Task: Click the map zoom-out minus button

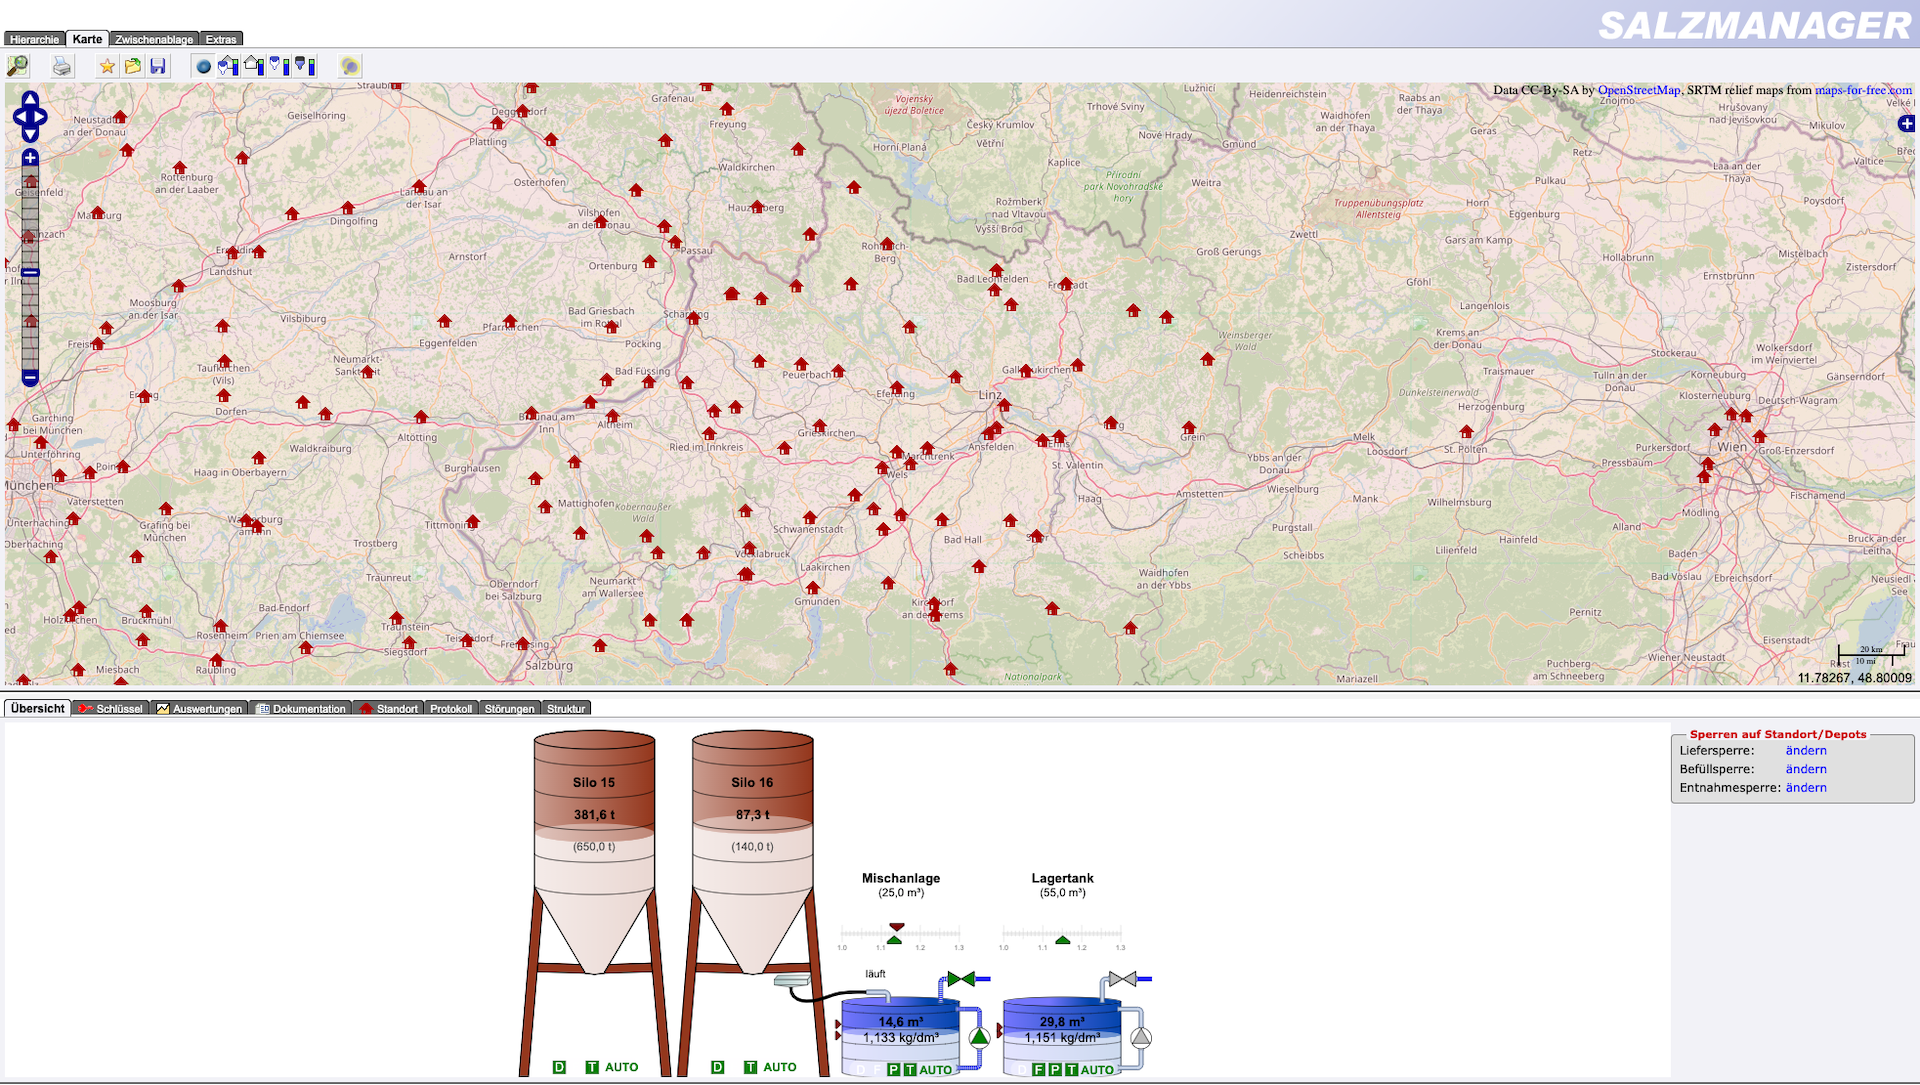Action: 30,378
